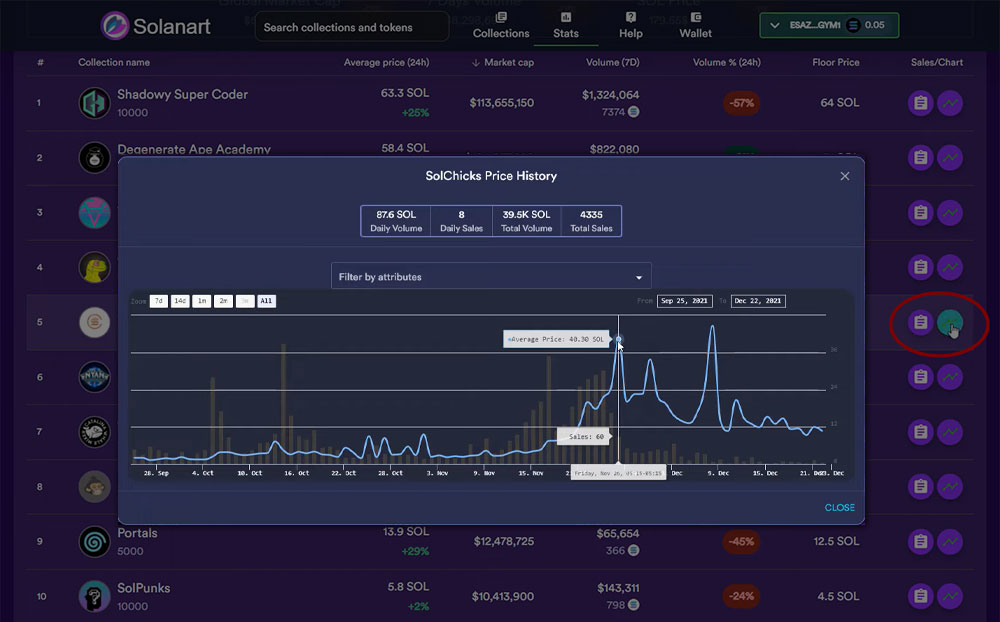Switch chart zoom to 1m range

[201, 301]
